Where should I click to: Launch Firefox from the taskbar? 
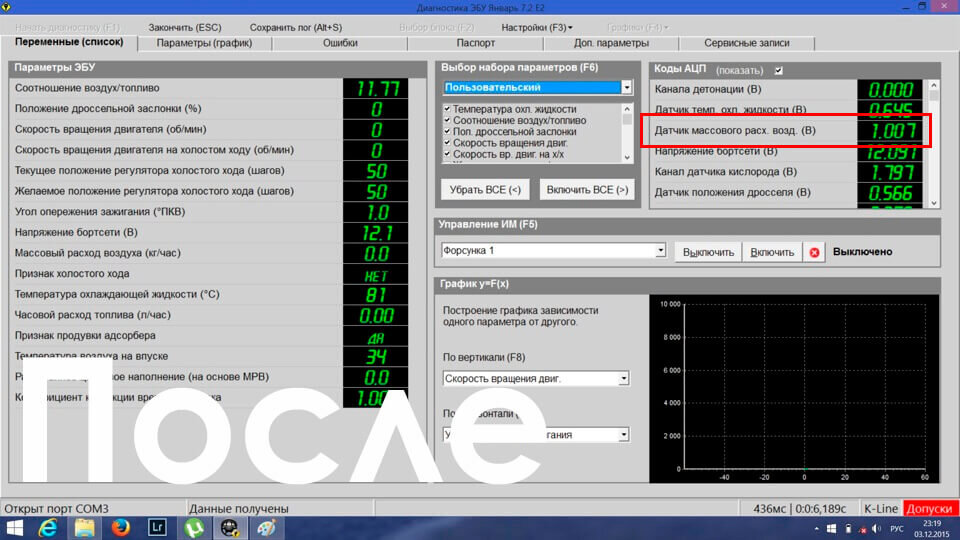click(x=121, y=528)
